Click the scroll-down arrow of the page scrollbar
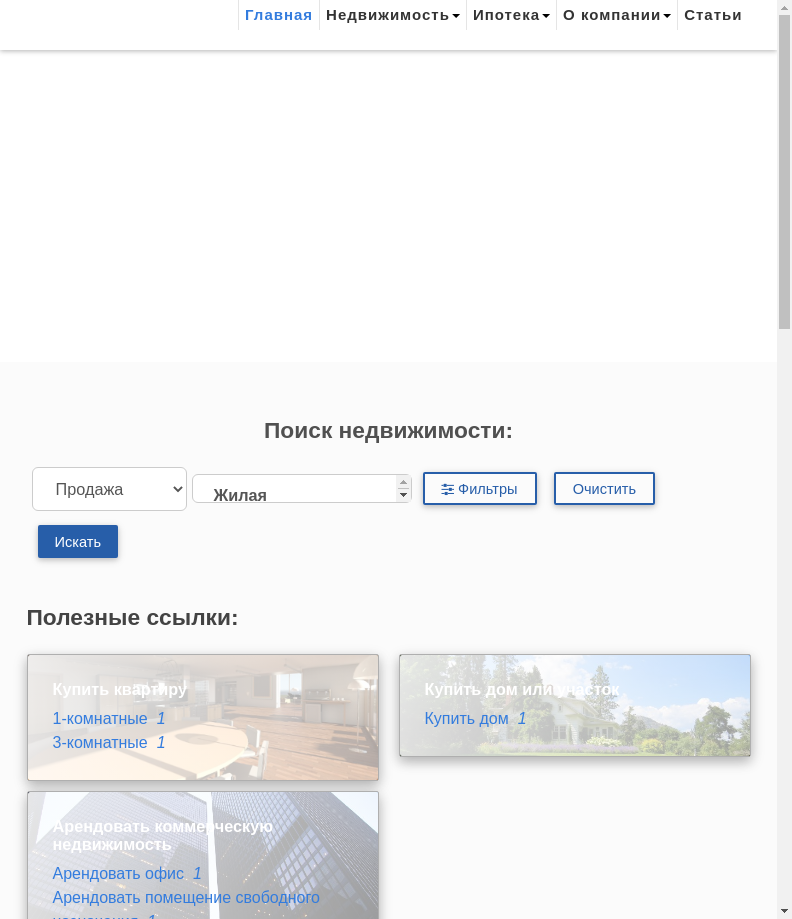This screenshot has width=792, height=919. tap(784, 911)
